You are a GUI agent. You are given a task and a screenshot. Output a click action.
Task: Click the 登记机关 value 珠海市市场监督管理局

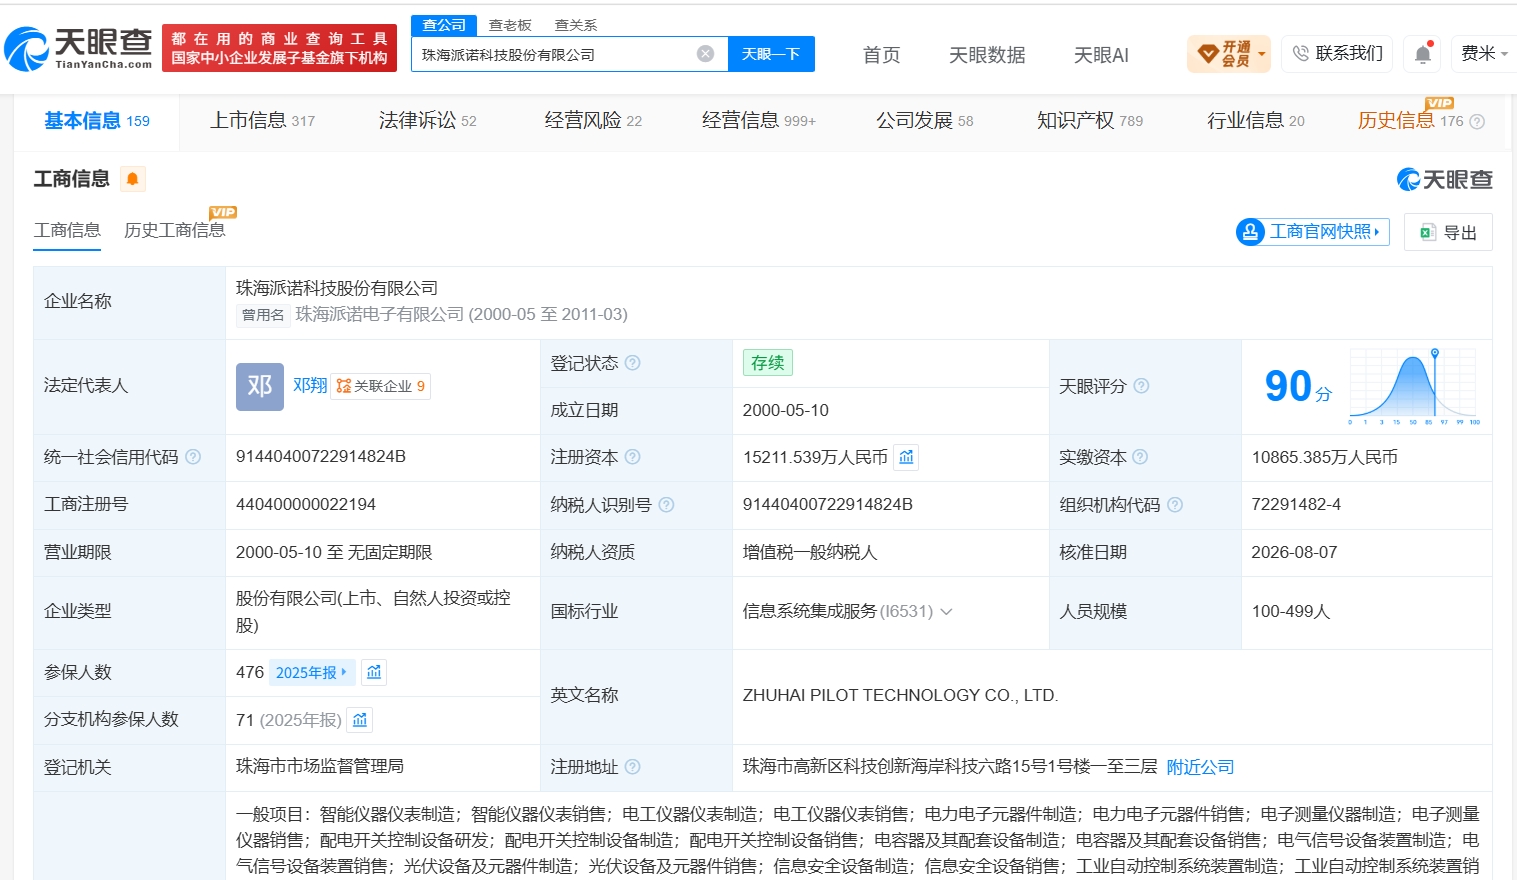pyautogui.click(x=320, y=767)
